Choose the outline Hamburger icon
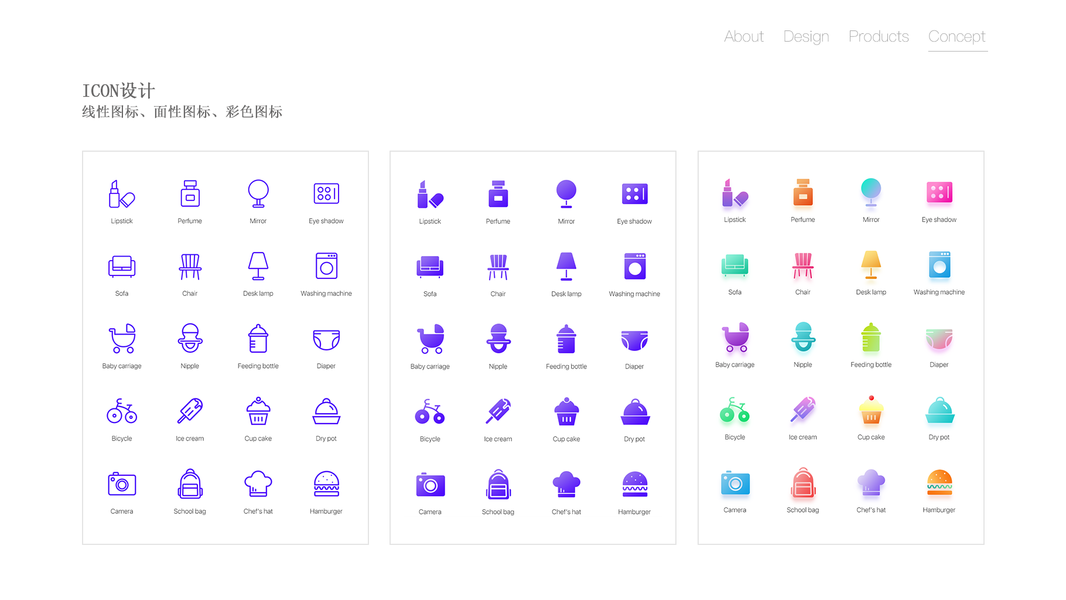This screenshot has width=1066, height=600. pos(326,484)
